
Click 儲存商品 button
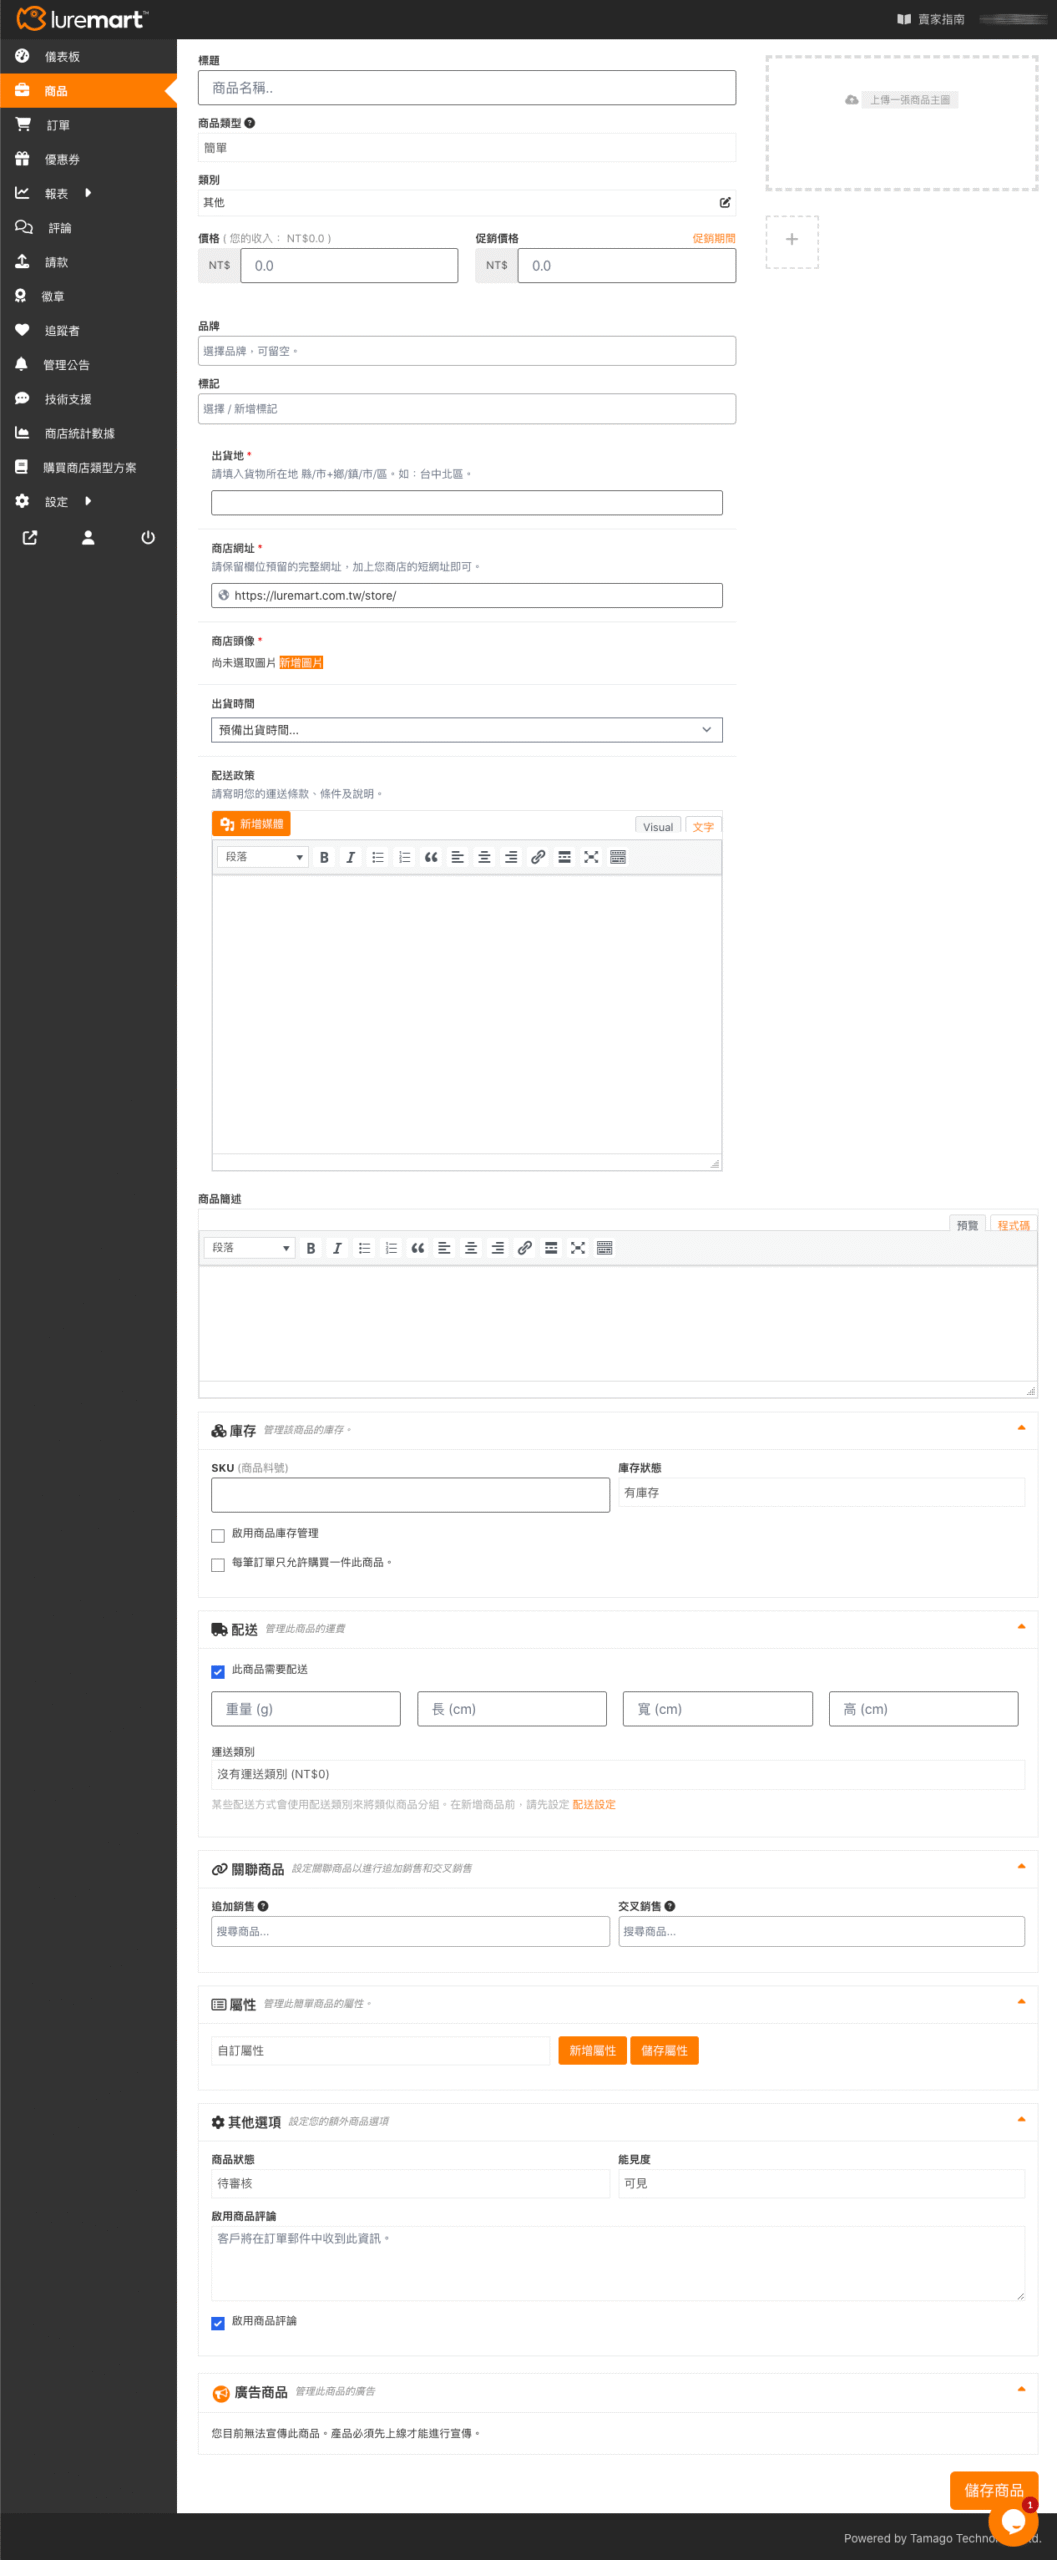click(x=993, y=2489)
